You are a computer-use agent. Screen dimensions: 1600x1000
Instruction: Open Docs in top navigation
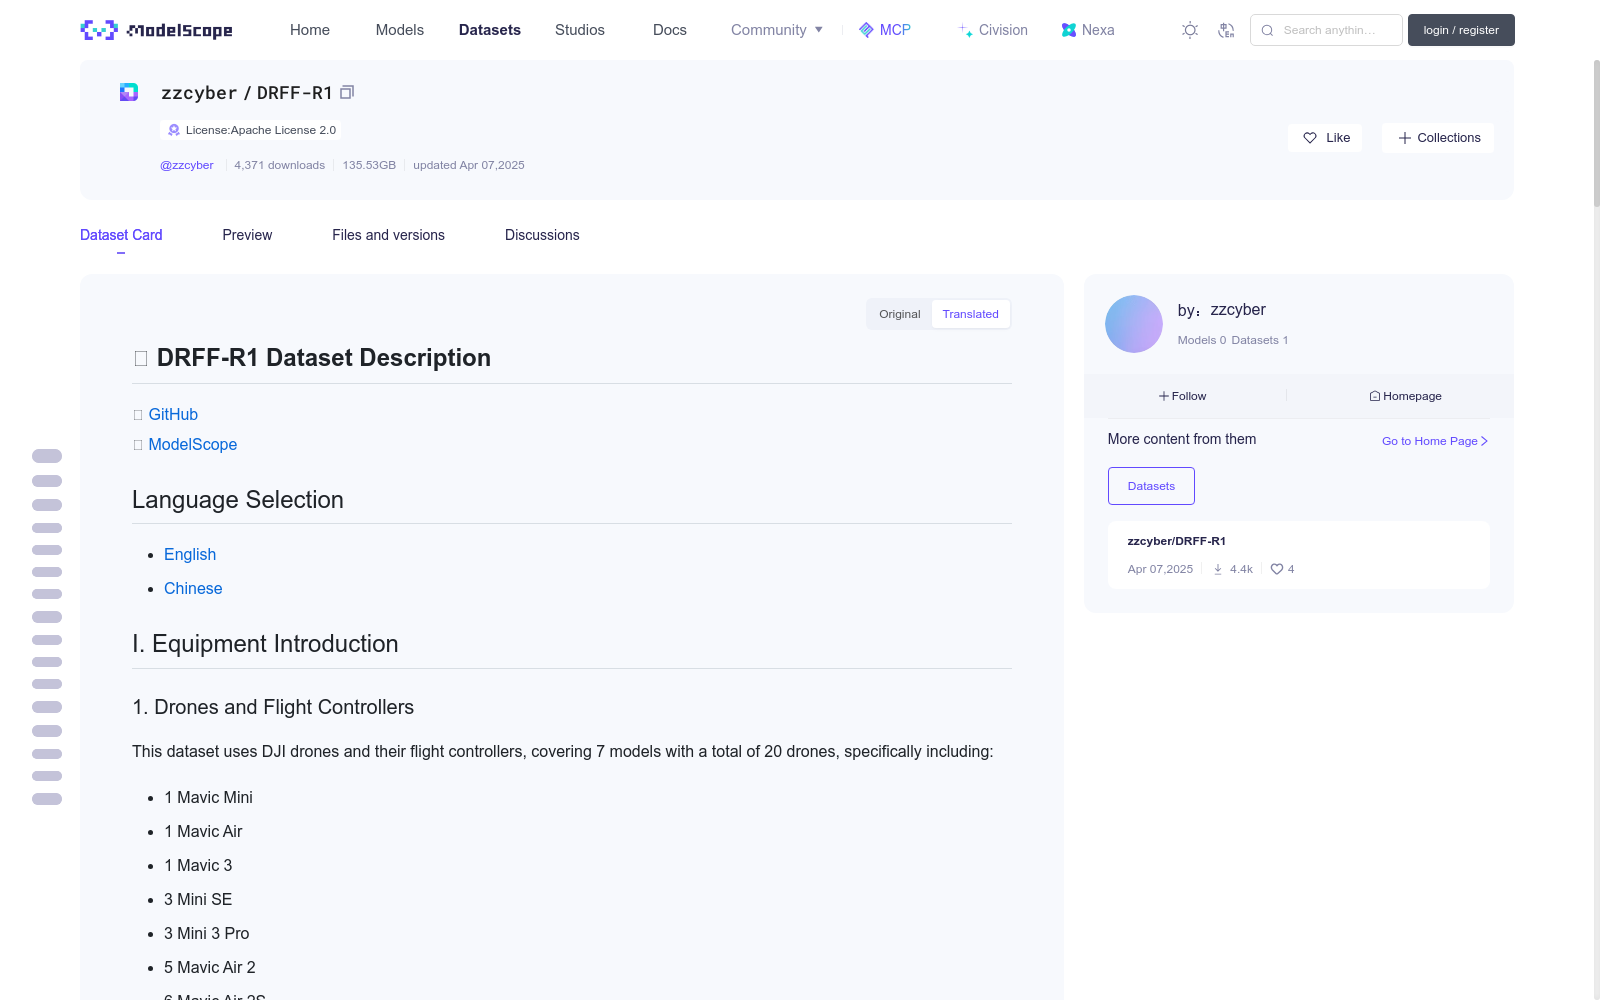point(670,30)
